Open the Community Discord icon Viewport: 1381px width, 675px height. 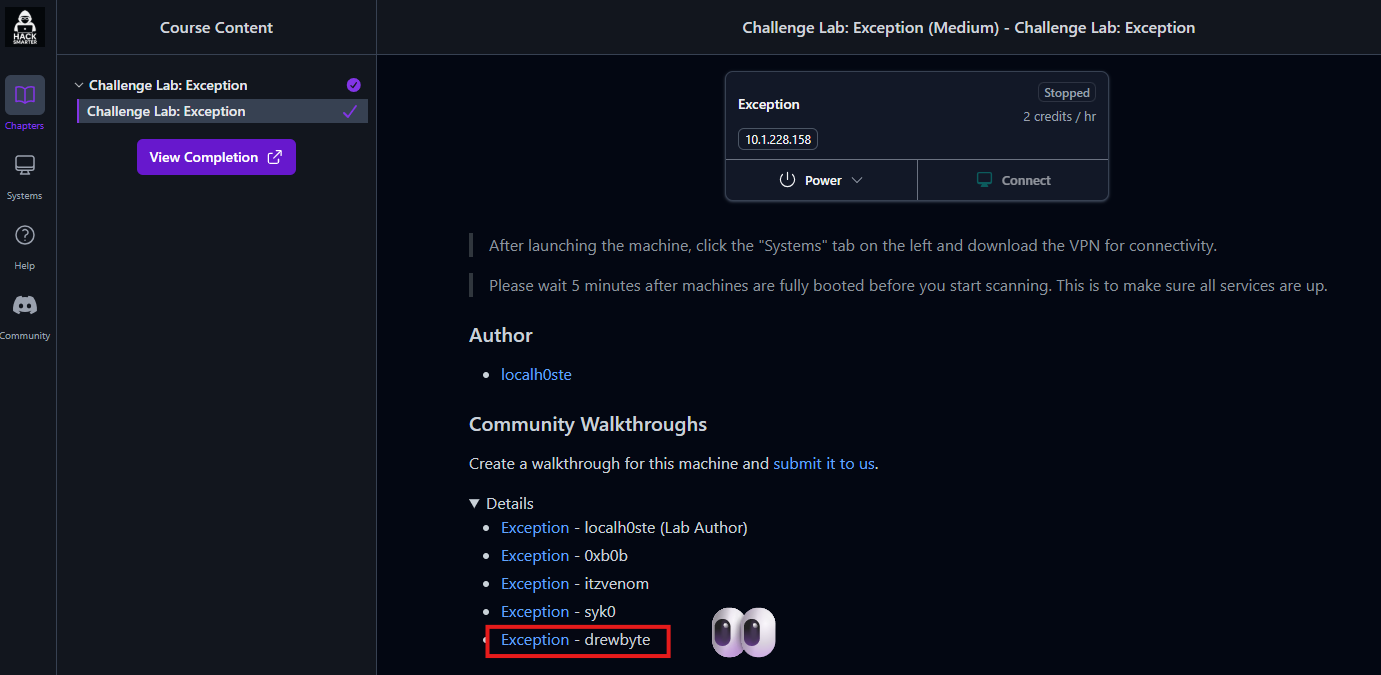pos(25,306)
